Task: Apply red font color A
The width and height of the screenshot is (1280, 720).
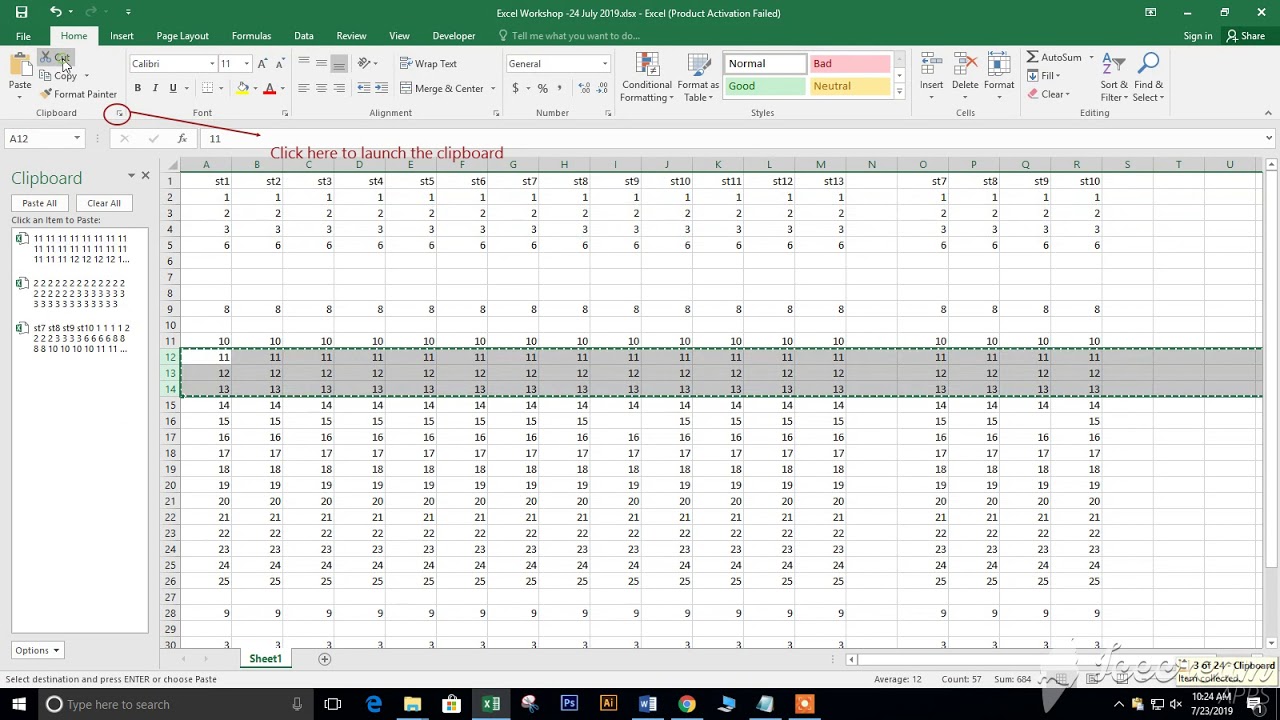Action: pos(269,88)
